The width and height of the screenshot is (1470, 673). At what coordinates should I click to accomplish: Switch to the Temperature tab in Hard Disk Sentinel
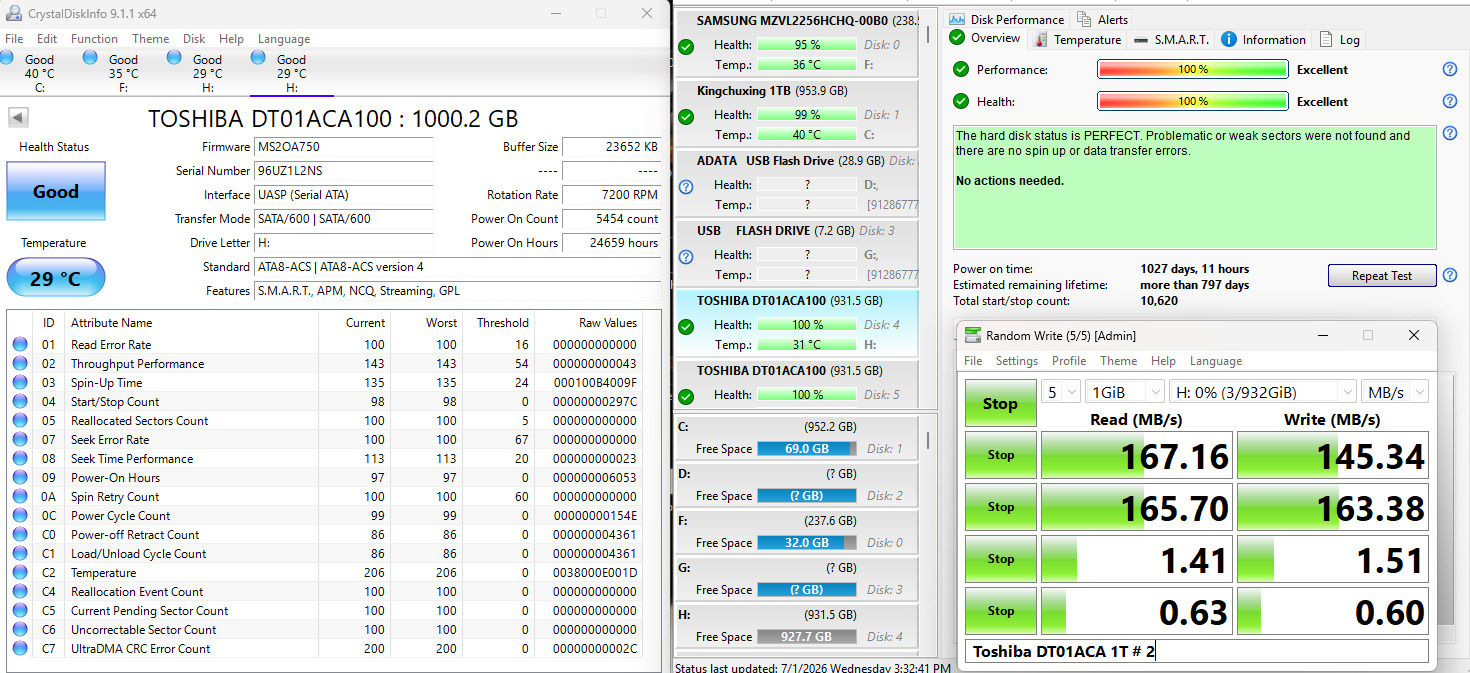1077,40
